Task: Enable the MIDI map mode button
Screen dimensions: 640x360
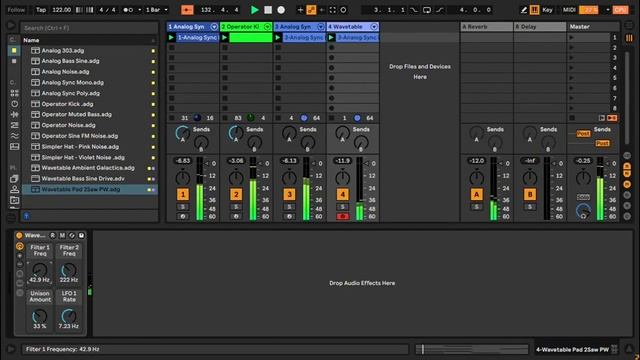Action: [x=569, y=10]
